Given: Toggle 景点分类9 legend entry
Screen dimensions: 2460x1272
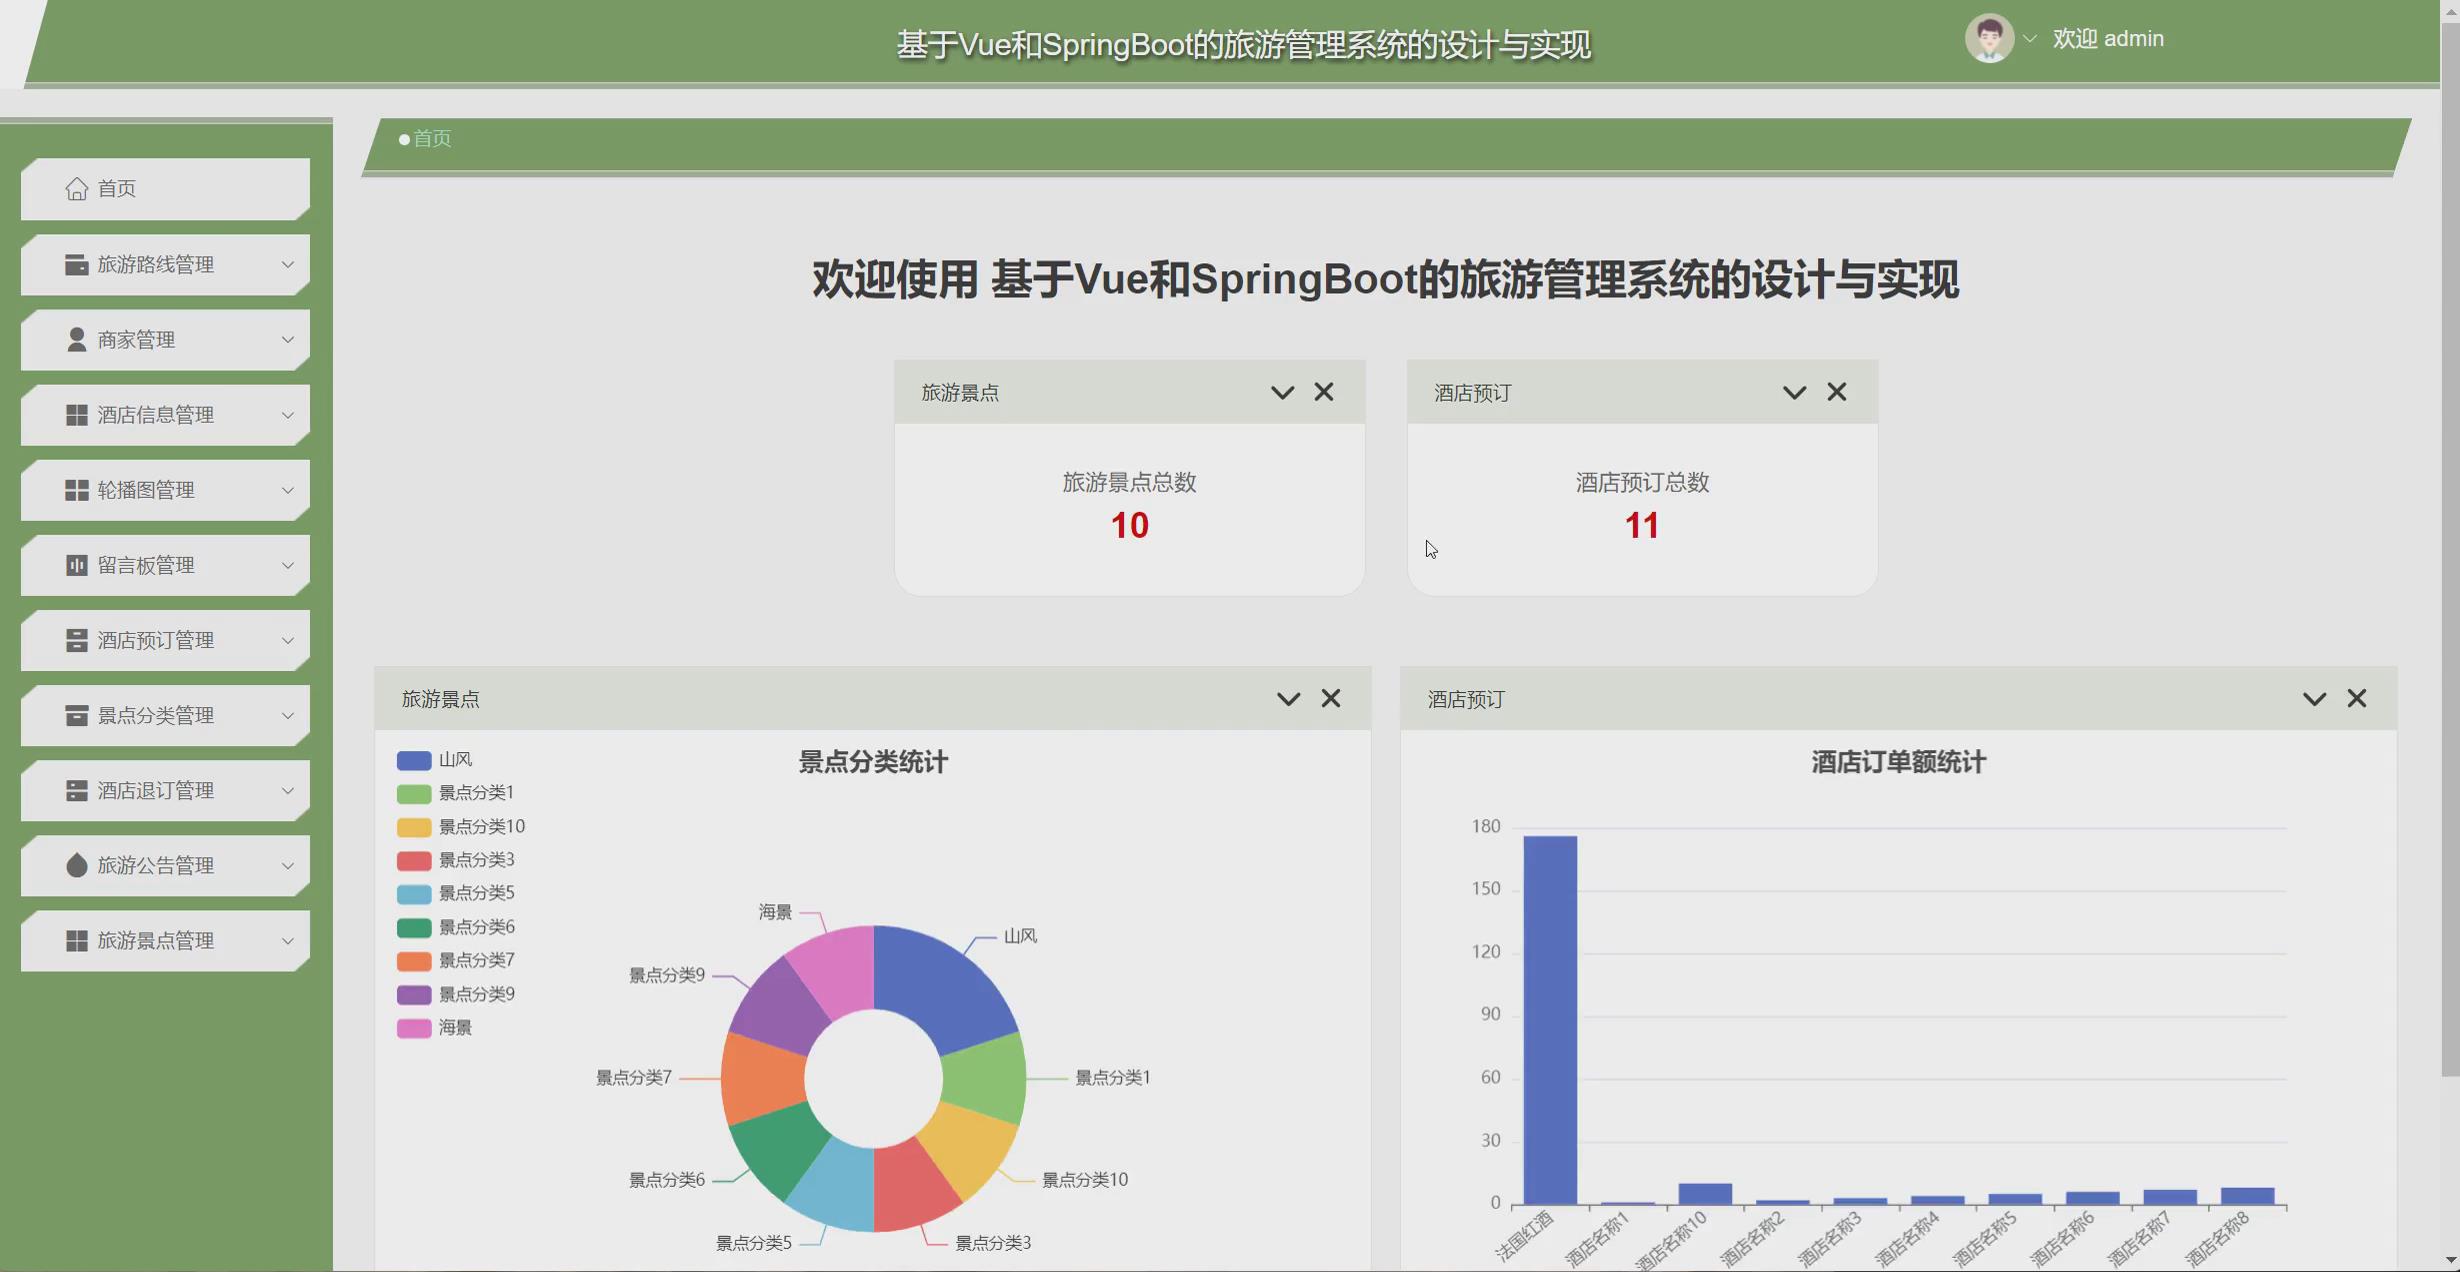Looking at the screenshot, I should (455, 994).
